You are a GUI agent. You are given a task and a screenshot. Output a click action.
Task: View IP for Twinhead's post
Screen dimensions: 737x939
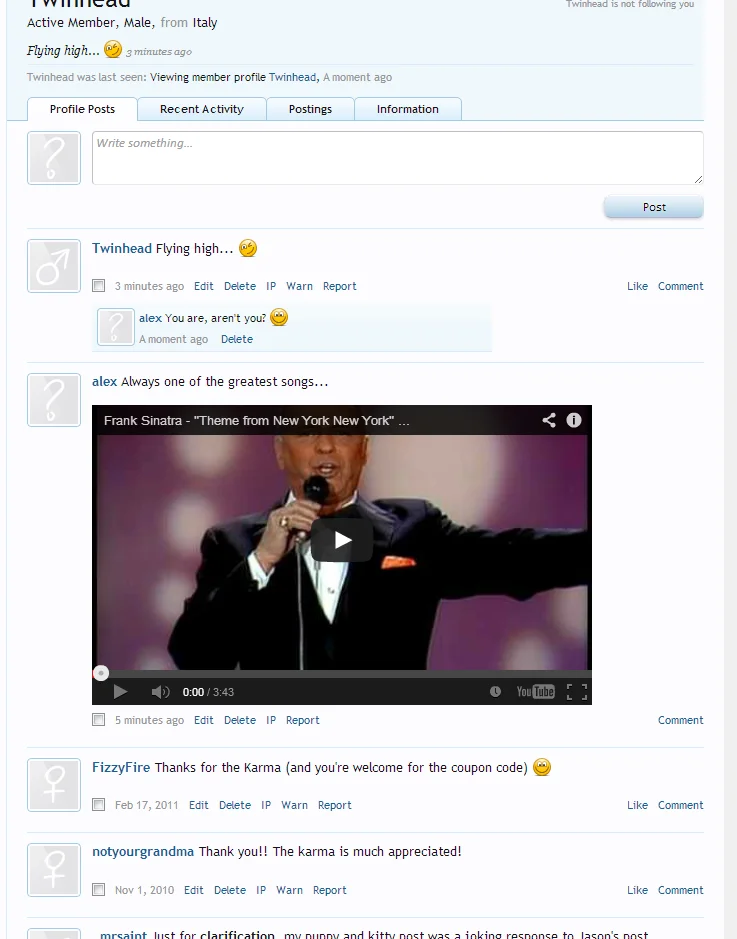pyautogui.click(x=271, y=286)
